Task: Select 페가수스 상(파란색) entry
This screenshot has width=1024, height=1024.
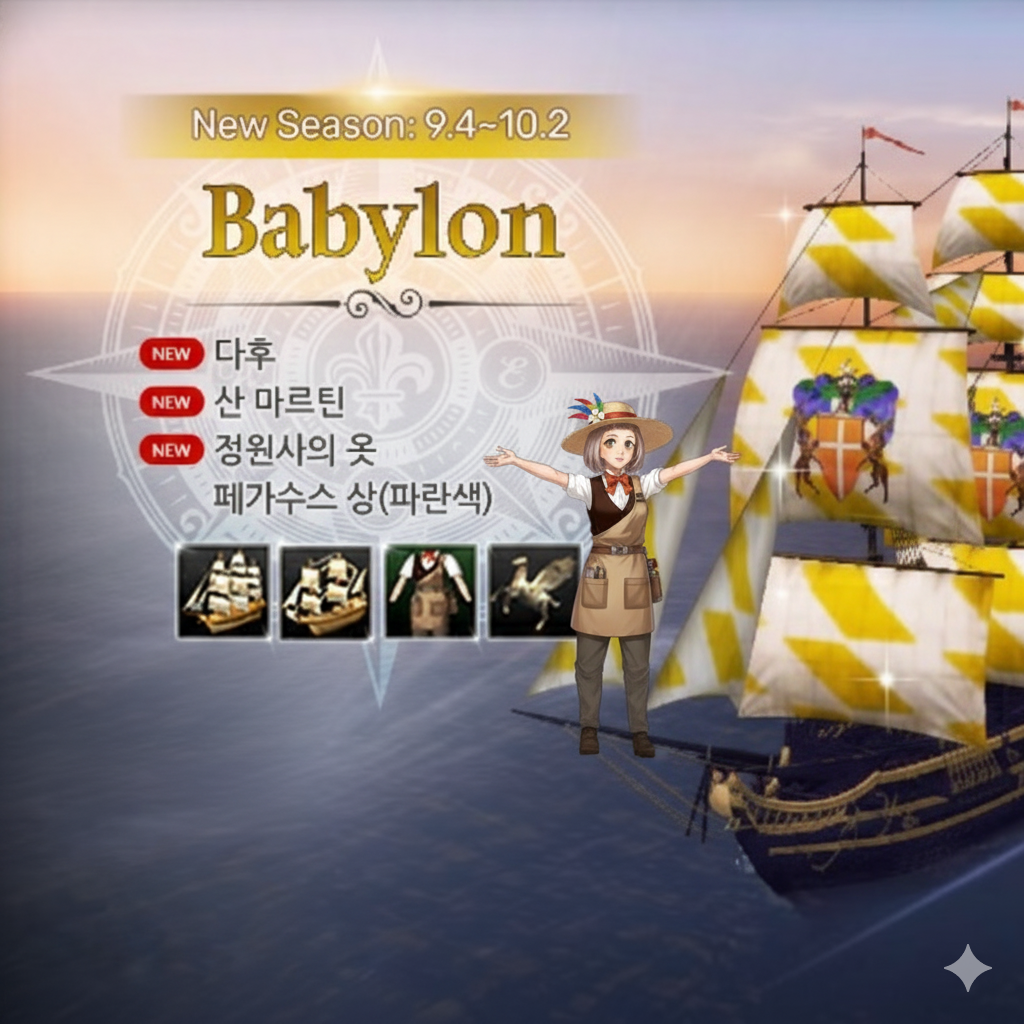Action: coord(353,499)
